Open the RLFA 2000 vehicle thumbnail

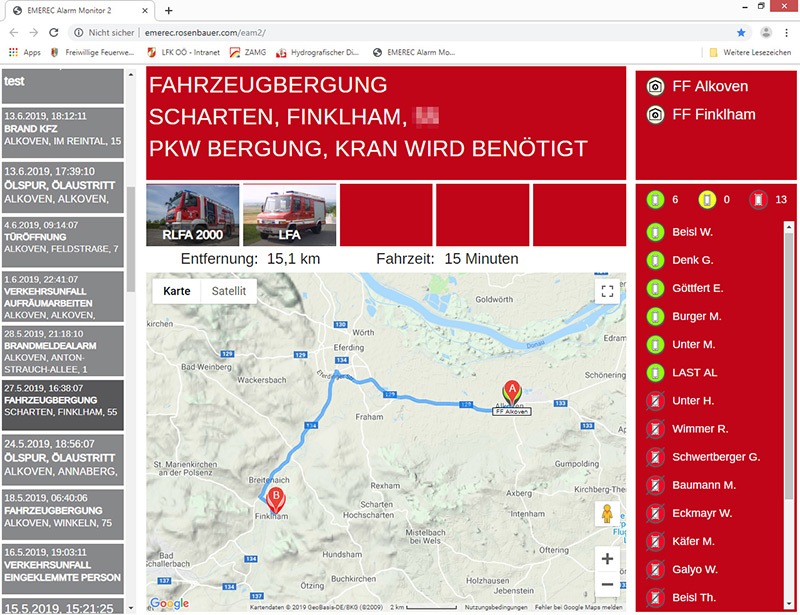pyautogui.click(x=192, y=215)
